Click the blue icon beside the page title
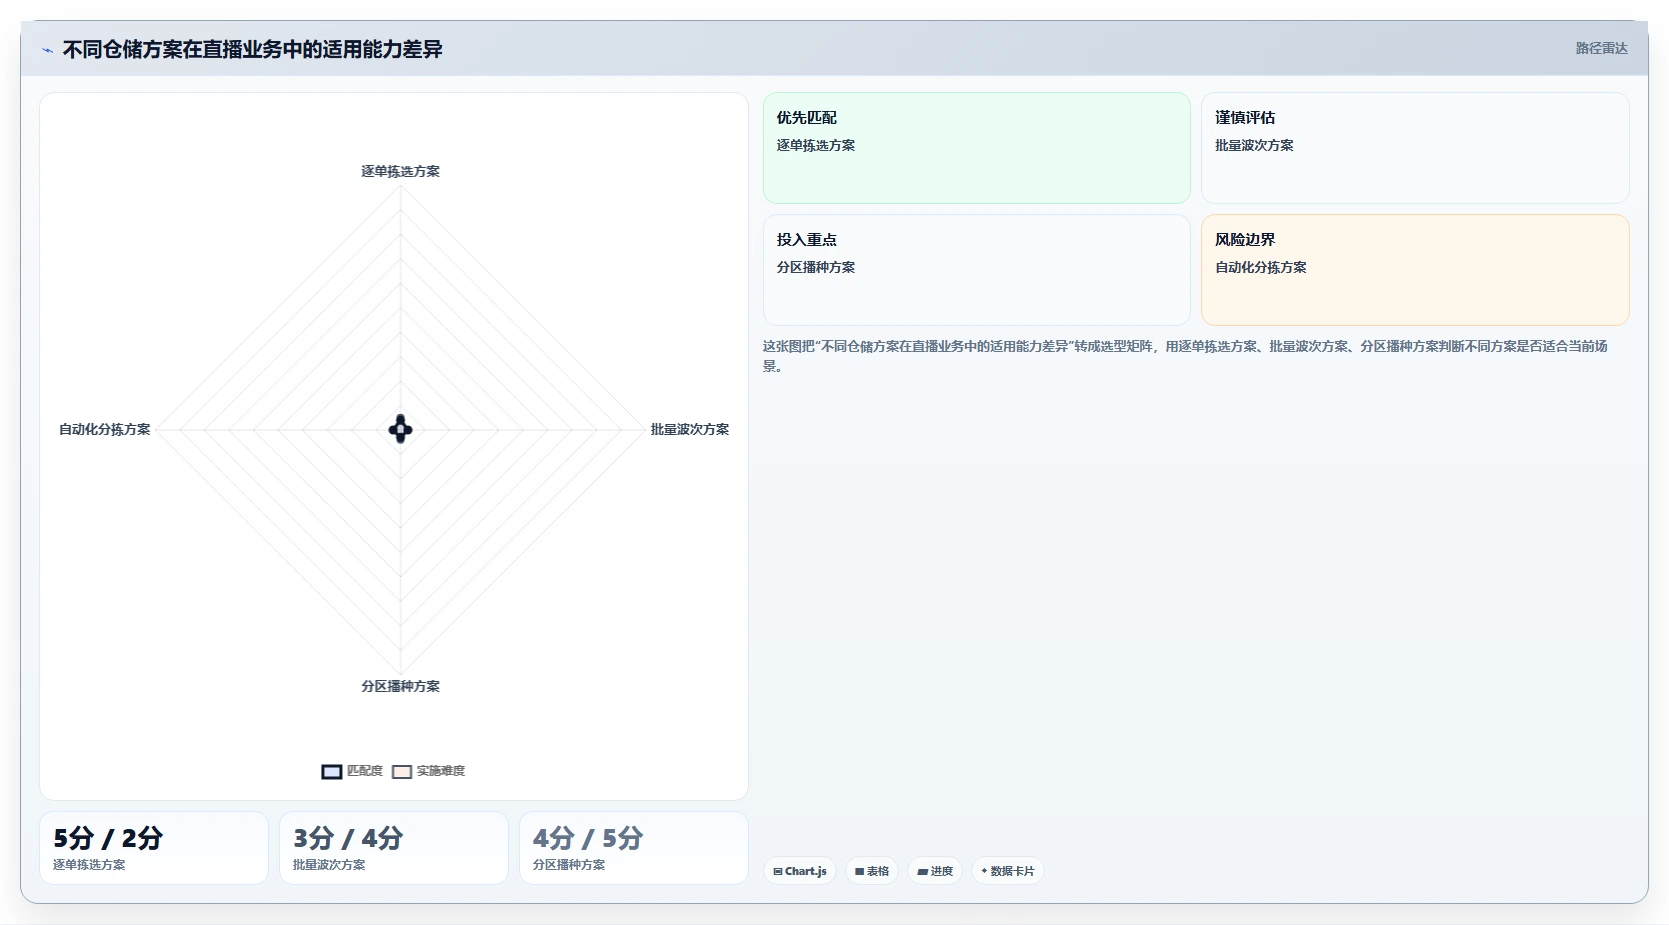 point(48,50)
